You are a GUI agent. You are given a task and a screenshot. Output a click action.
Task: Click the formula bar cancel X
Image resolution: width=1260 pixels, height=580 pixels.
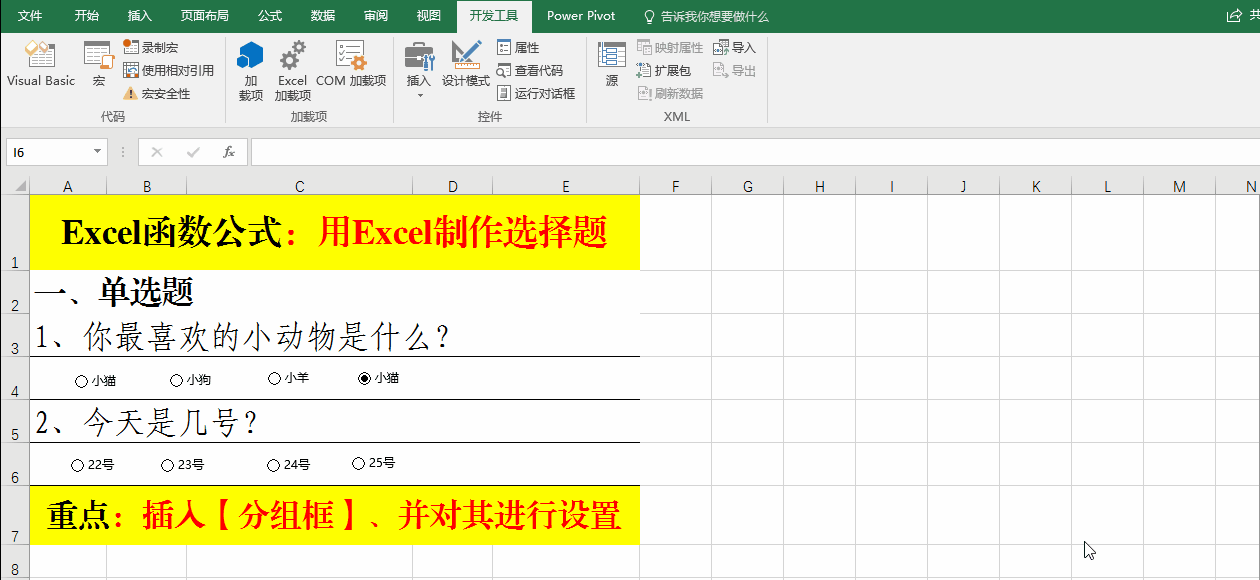coord(156,152)
